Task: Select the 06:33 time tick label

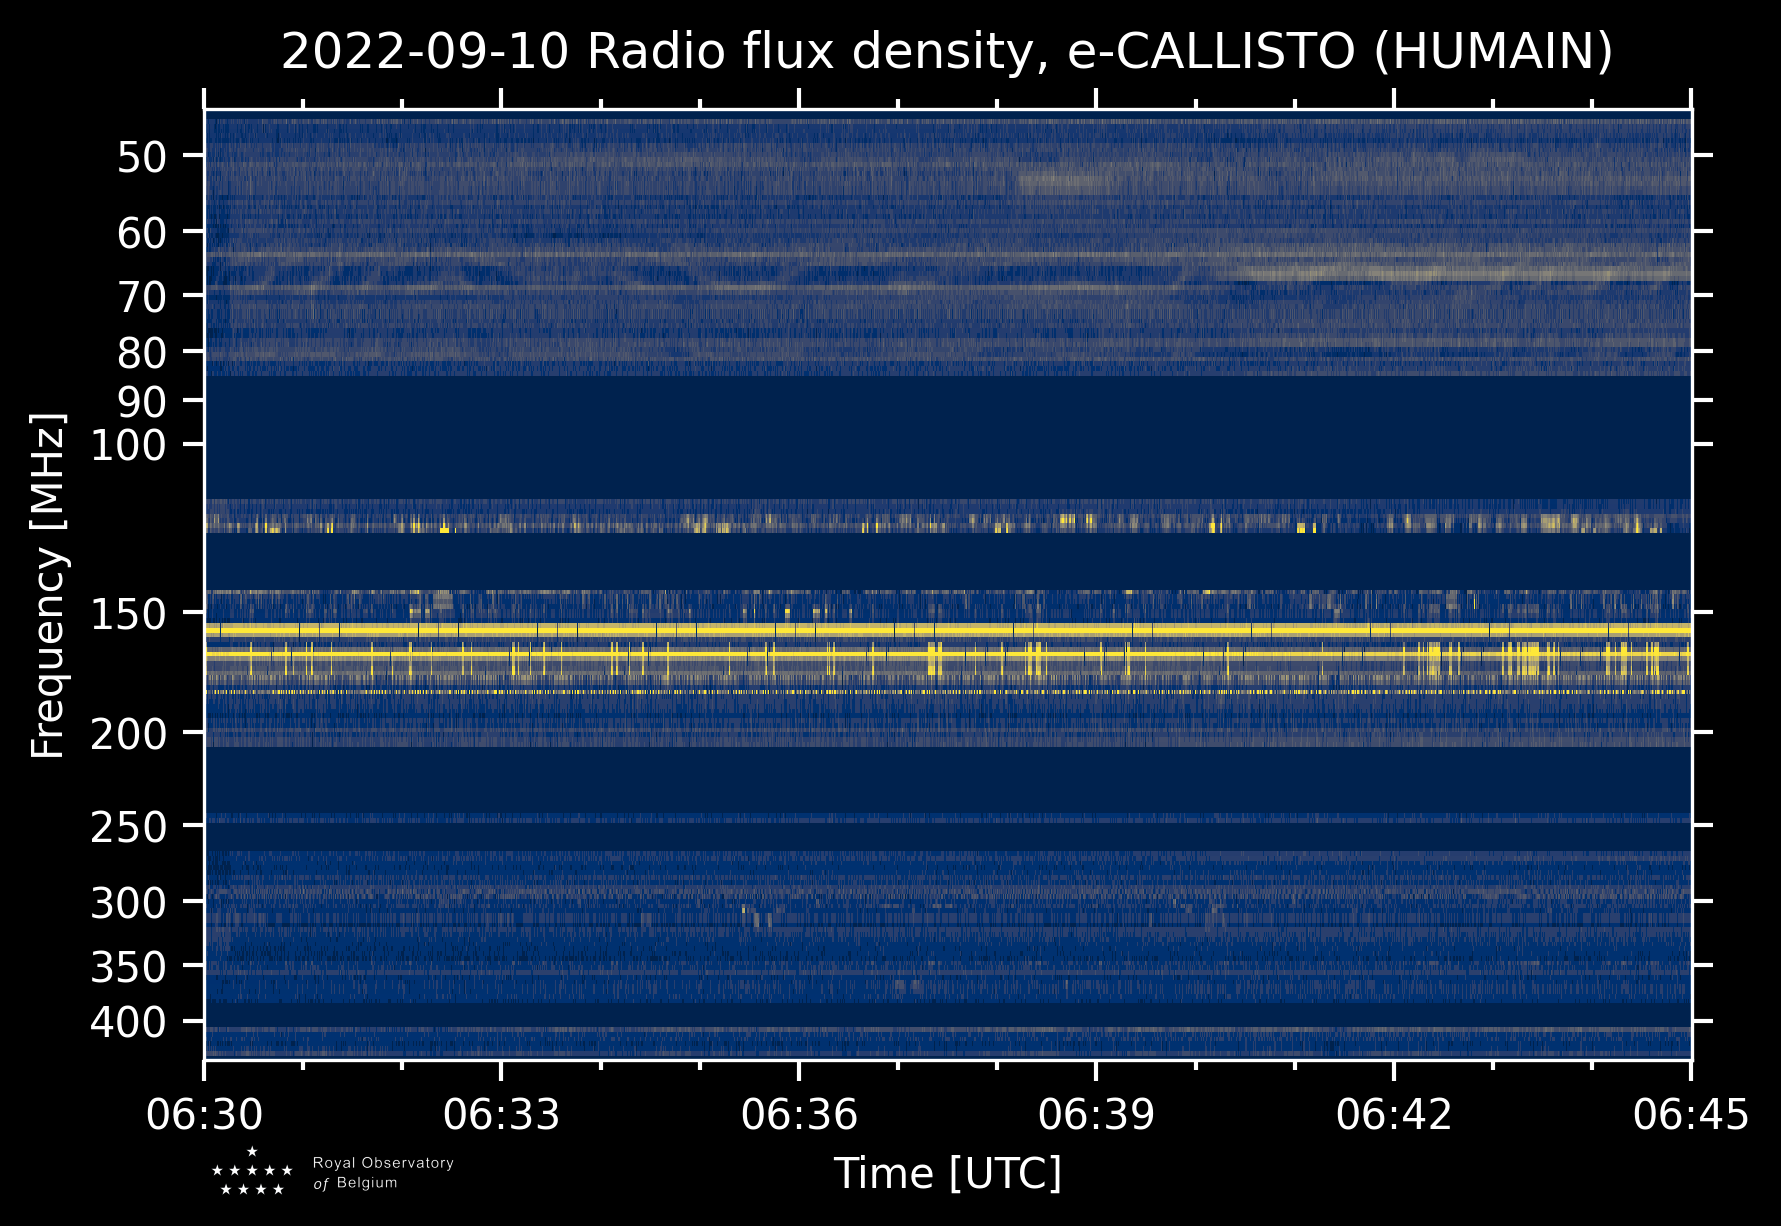Action: (x=501, y=1114)
